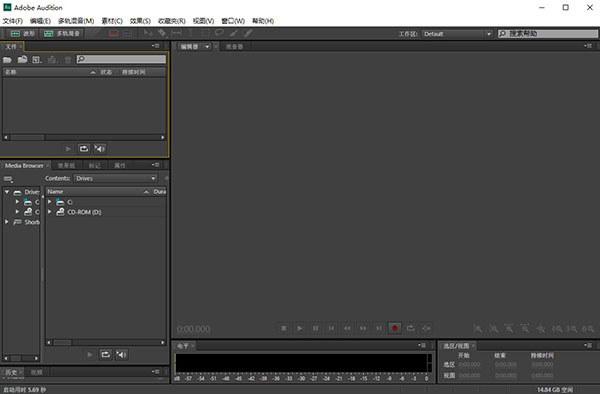Open the 文件(F) menu
Screen dimensions: 600x394
[x=13, y=21]
